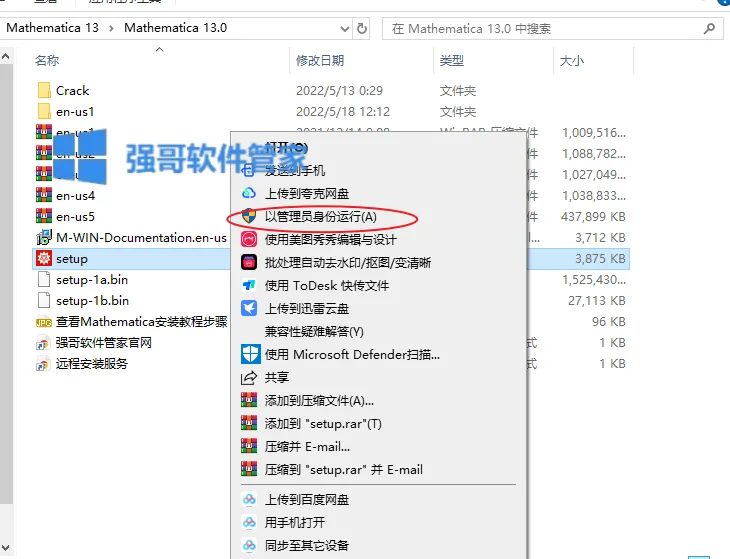Open the address bar history dropdown
730x559 pixels.
(345, 28)
